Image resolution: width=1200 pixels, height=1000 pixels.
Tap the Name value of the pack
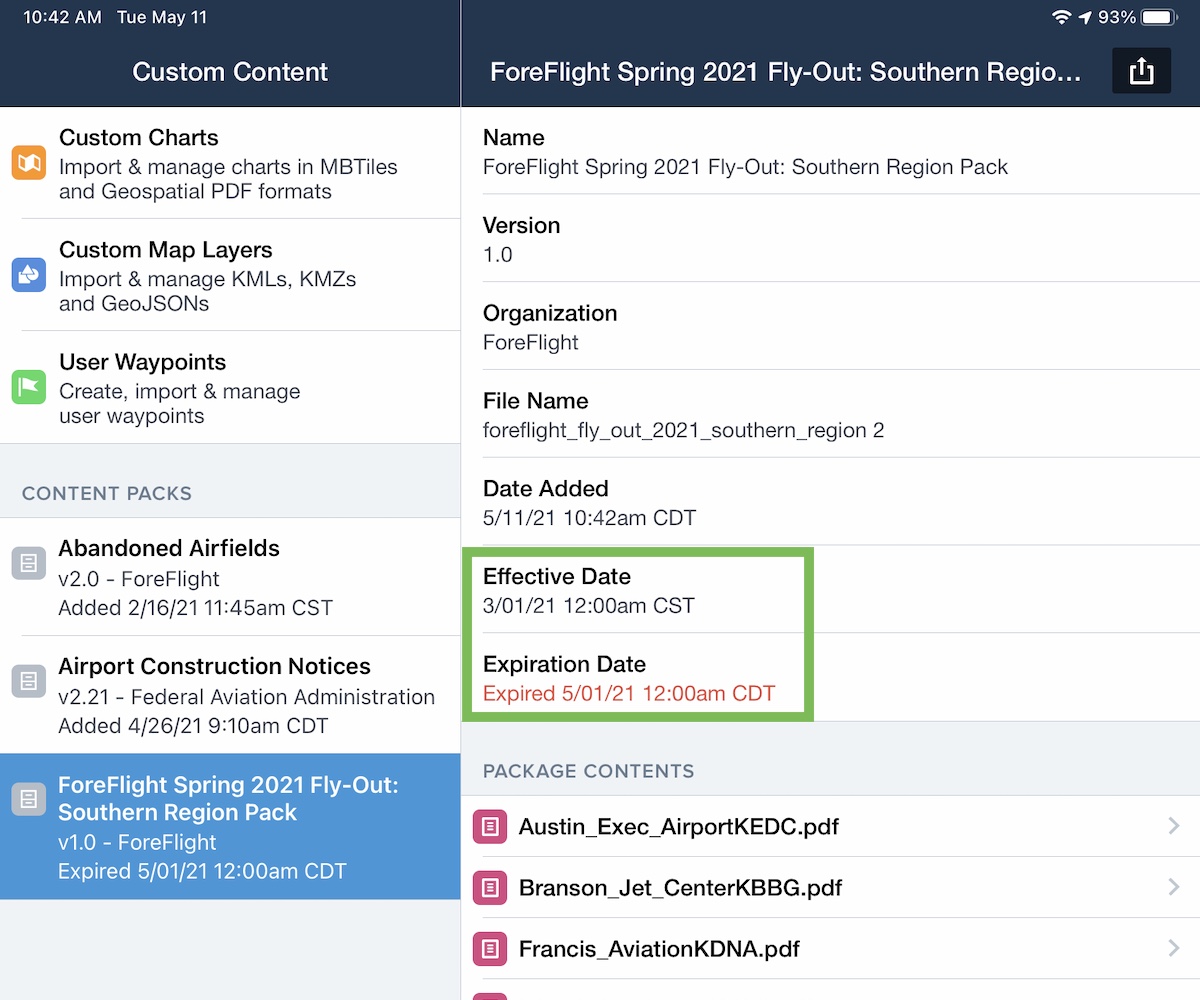745,167
